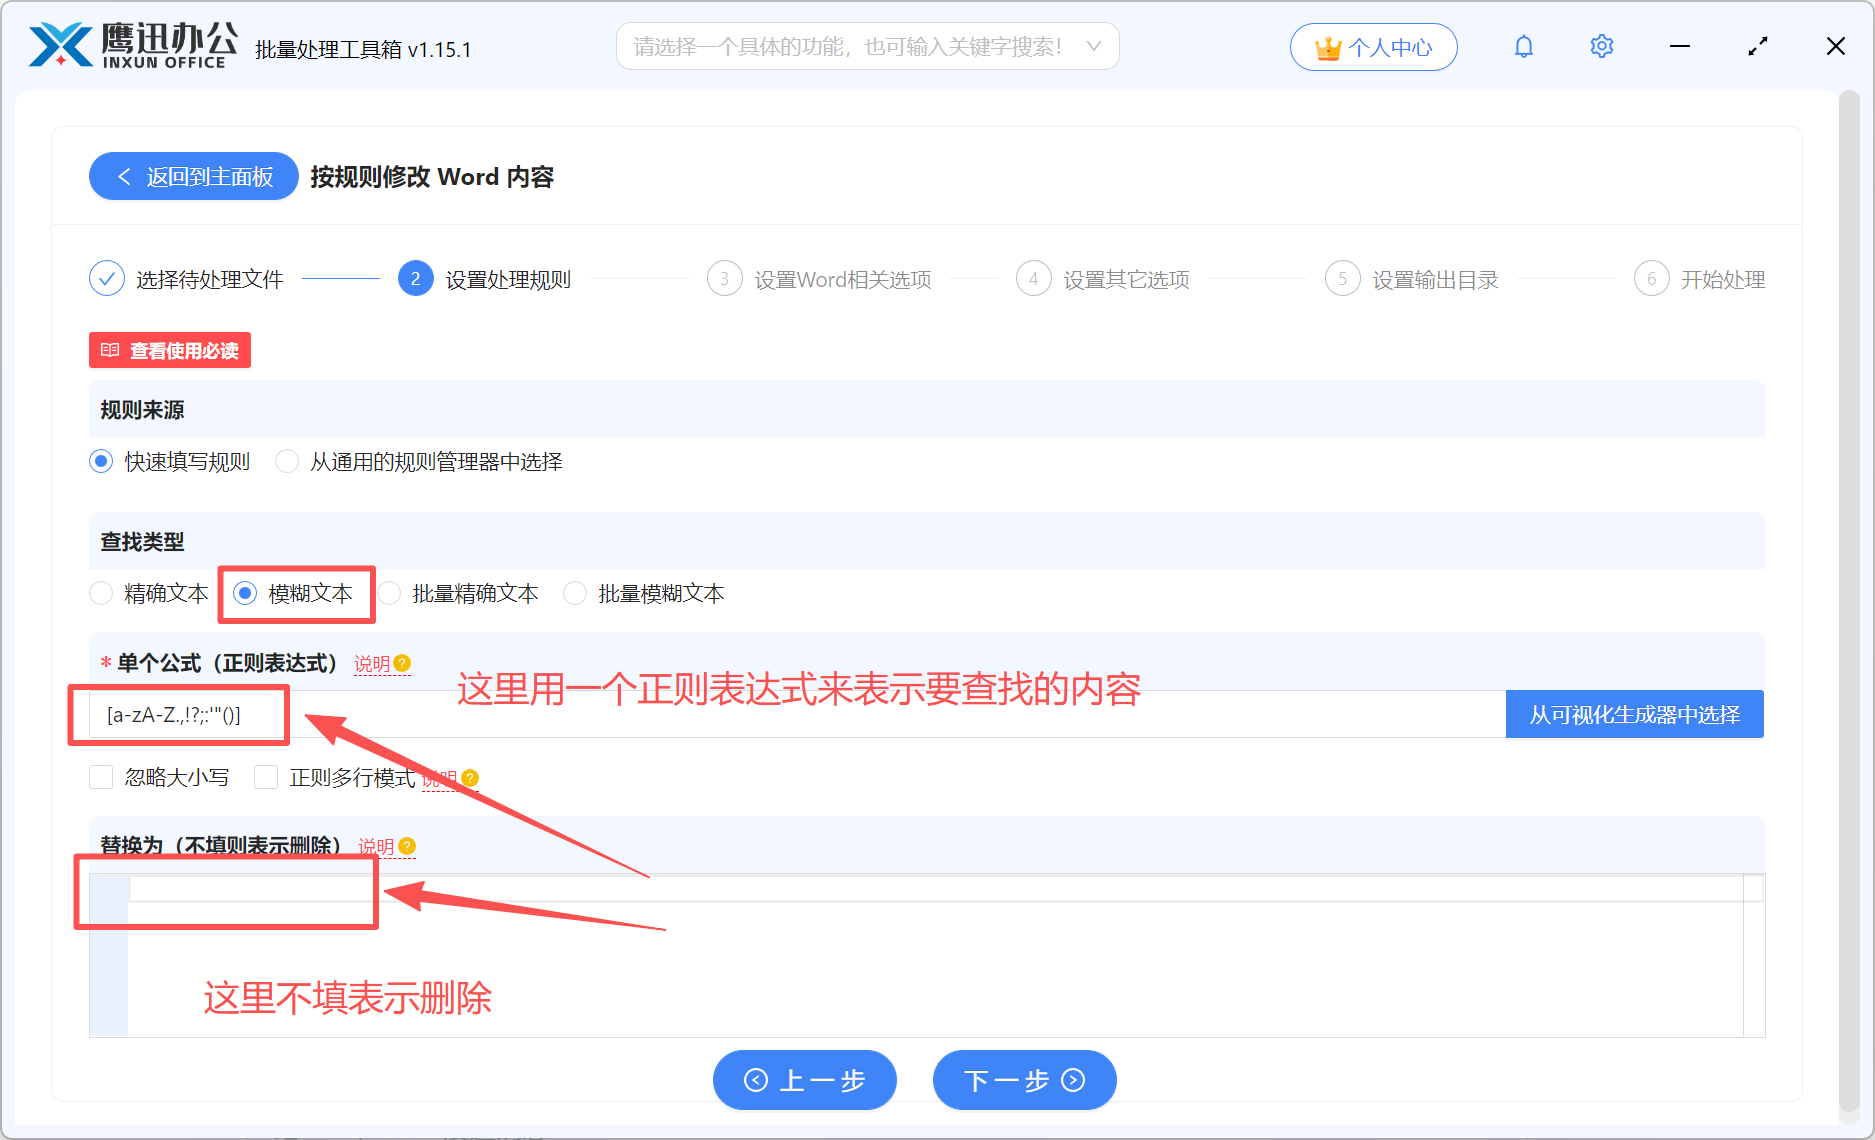Open the 个人中心 button
Screen dimensions: 1875x1140
(1373, 47)
